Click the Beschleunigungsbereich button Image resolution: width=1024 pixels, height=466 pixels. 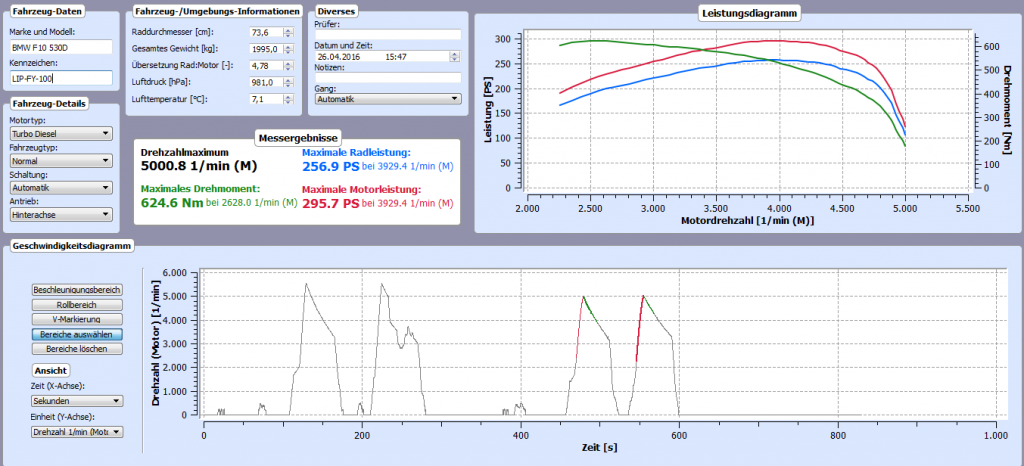point(77,290)
